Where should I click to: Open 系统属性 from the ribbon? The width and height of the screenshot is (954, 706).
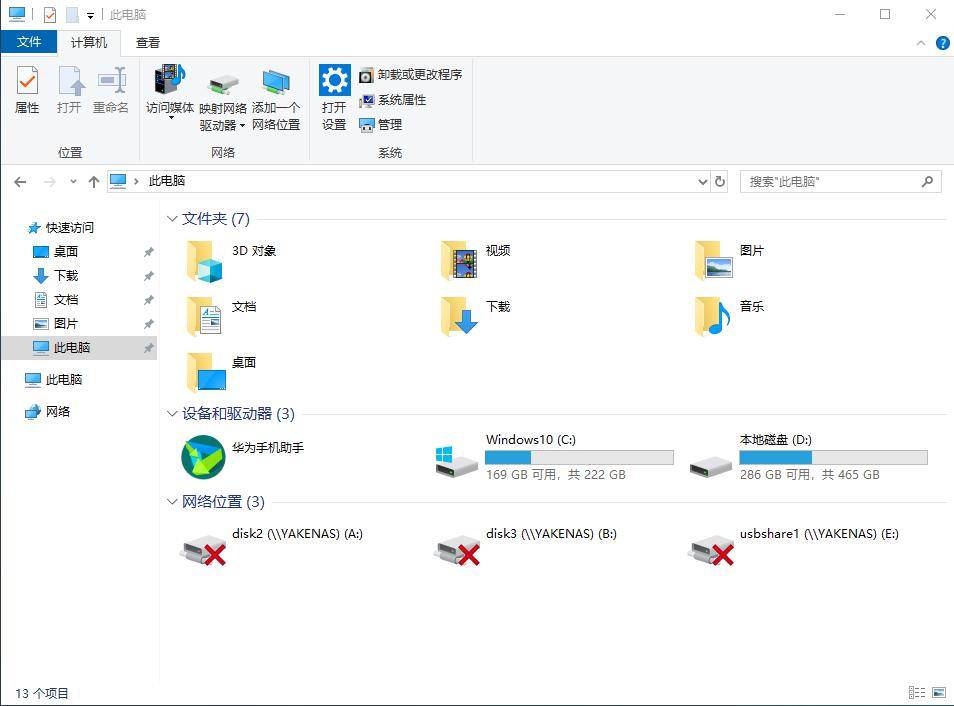(393, 99)
